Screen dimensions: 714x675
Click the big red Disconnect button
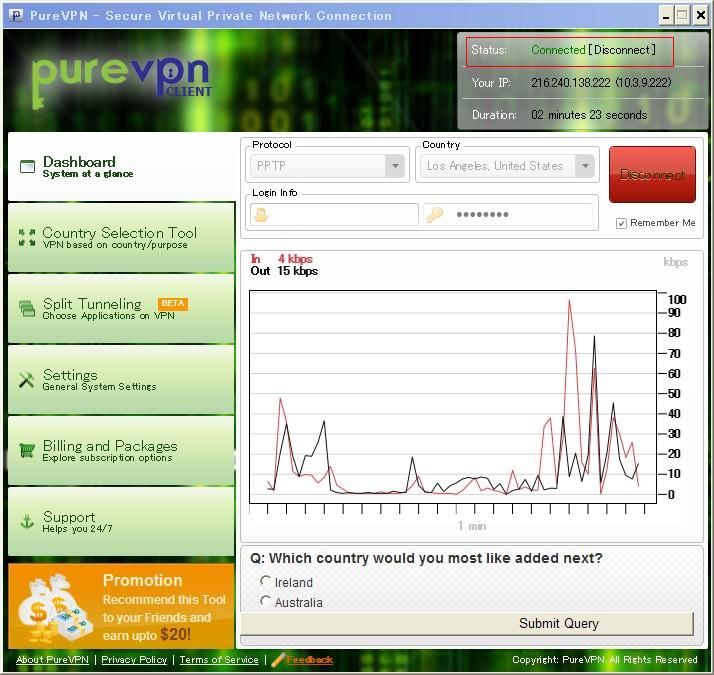tap(652, 174)
